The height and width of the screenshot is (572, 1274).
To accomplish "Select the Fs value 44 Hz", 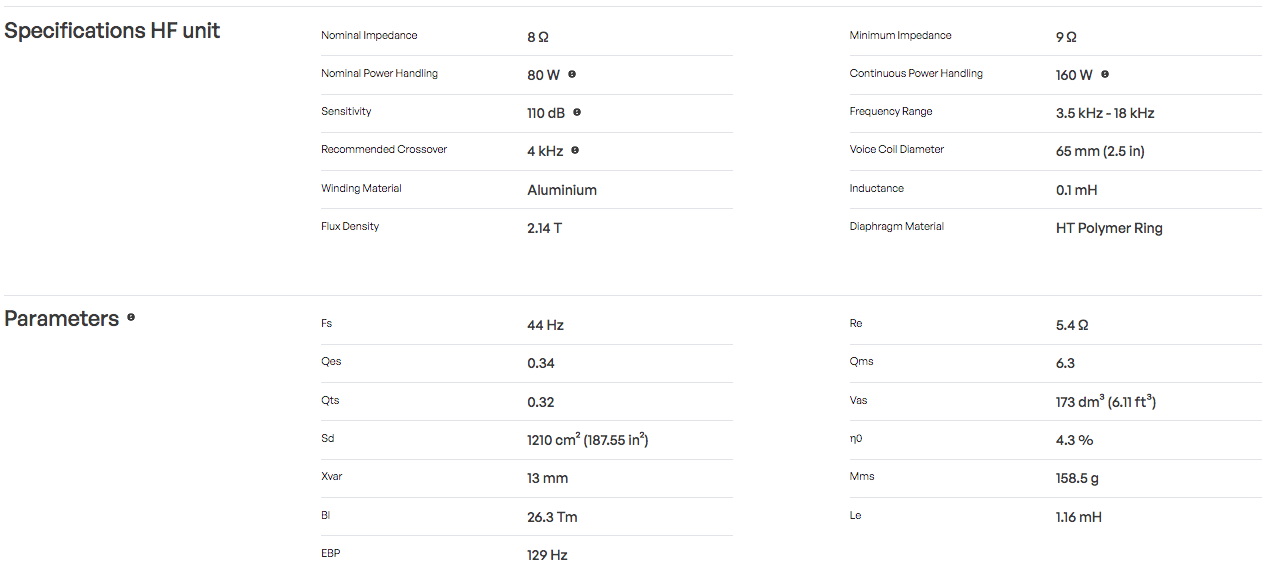I will click(x=545, y=325).
